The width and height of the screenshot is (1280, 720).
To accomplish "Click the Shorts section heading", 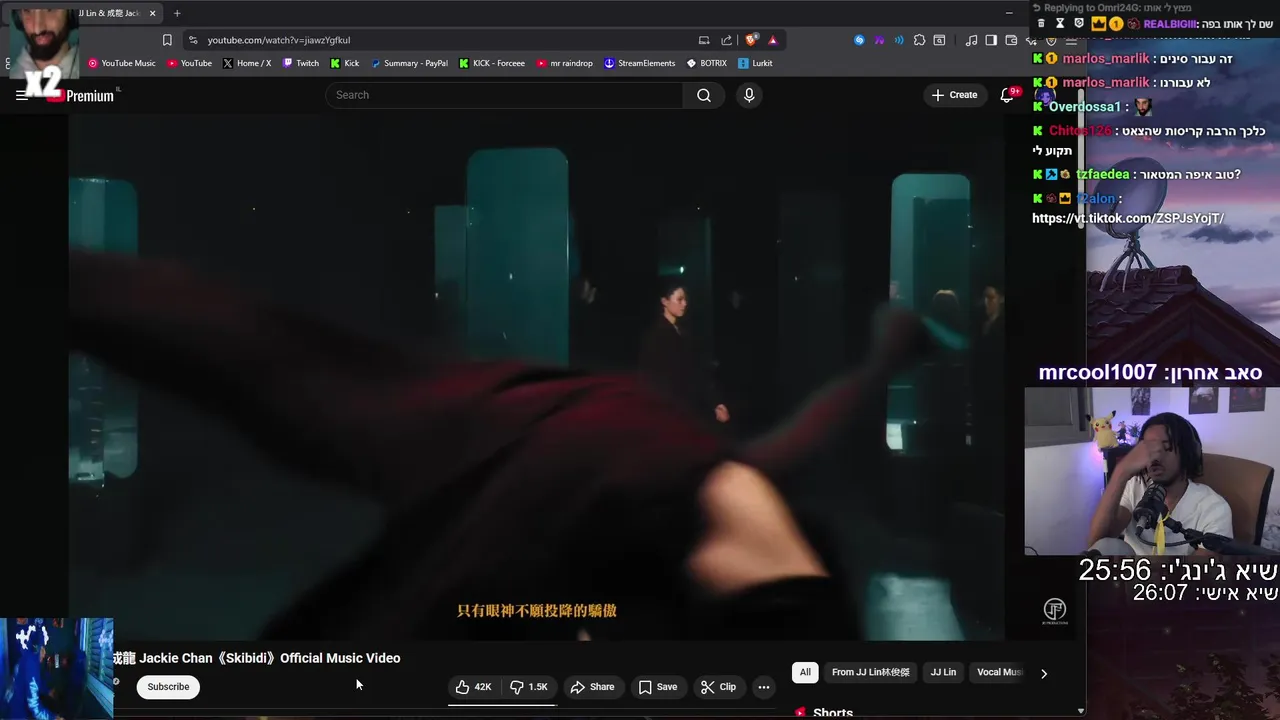I will pos(833,713).
